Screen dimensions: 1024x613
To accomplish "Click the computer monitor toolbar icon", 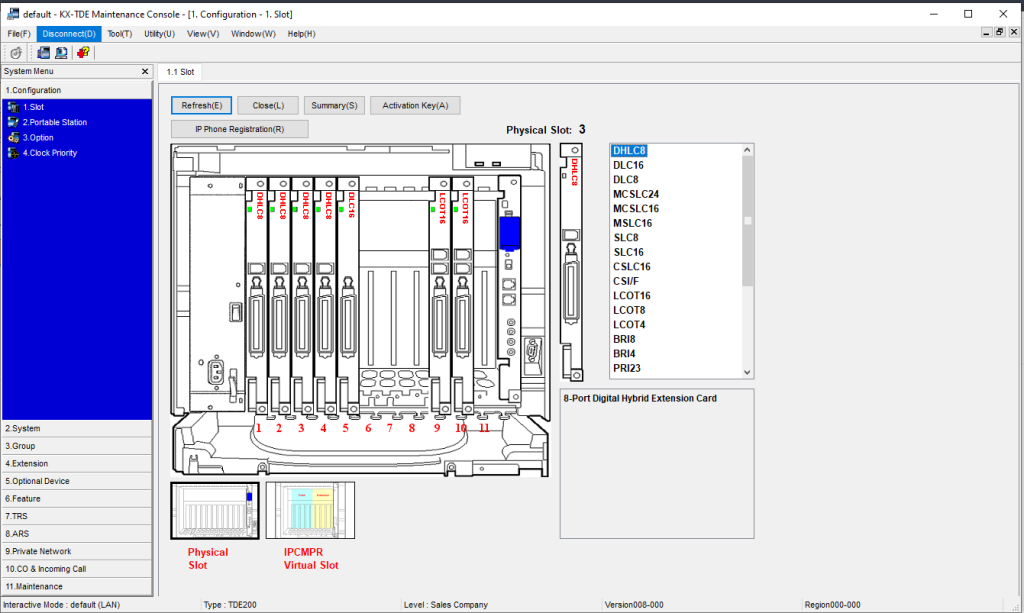I will [x=61, y=53].
